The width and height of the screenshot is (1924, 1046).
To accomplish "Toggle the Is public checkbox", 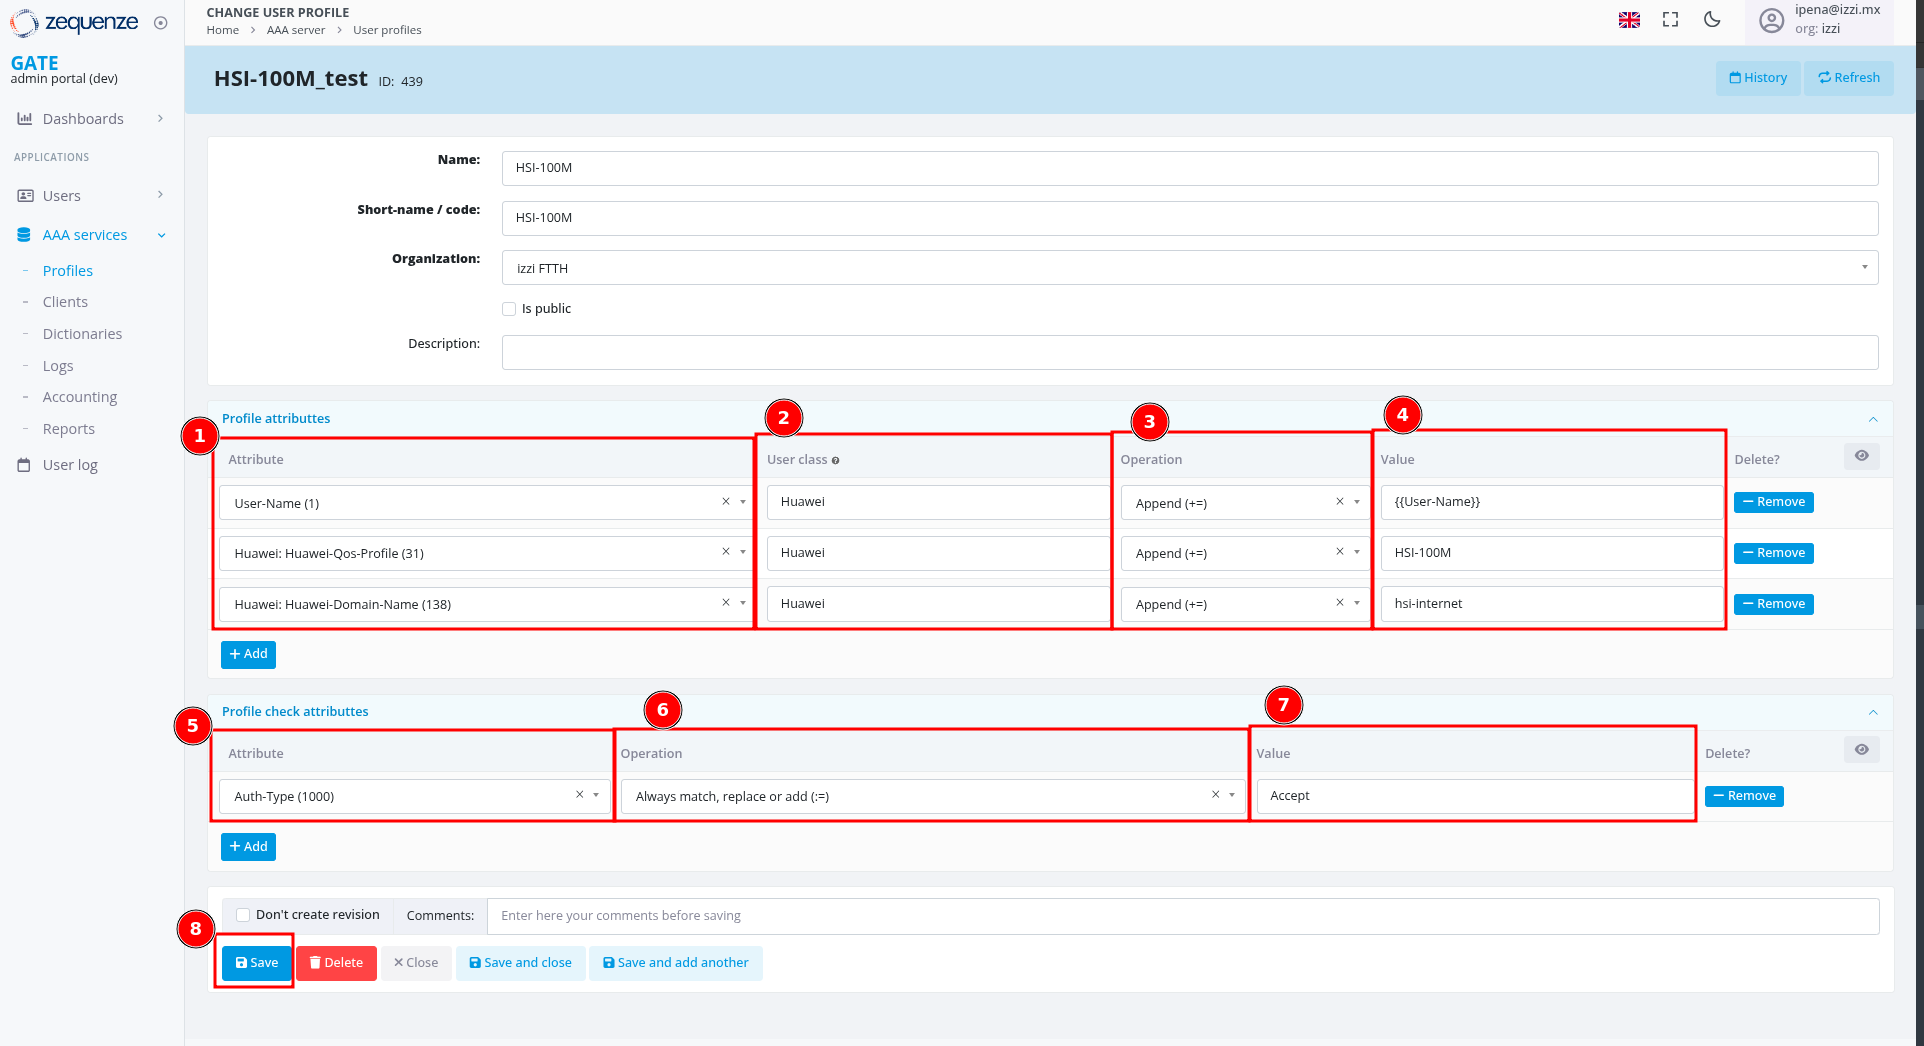I will [x=509, y=308].
